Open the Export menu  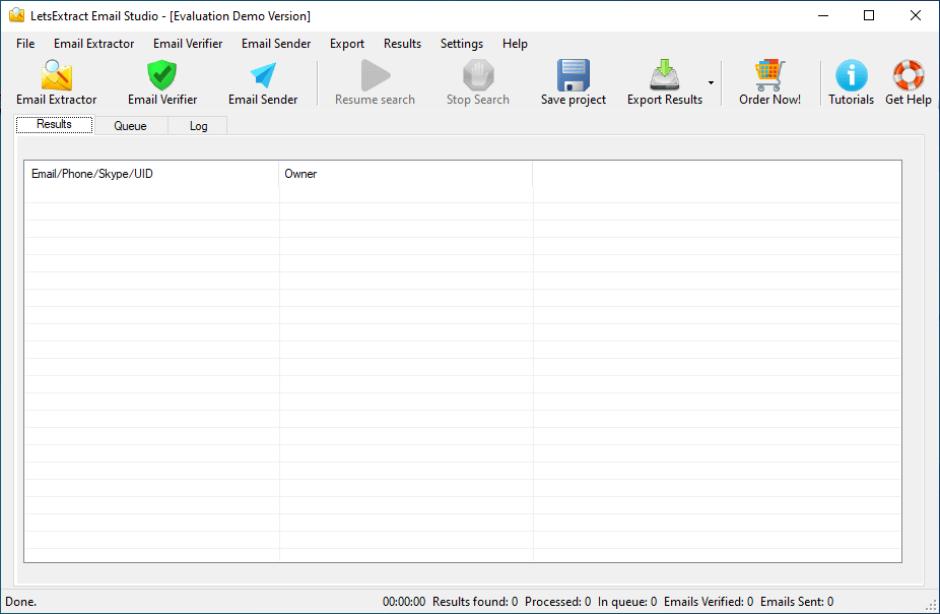[x=347, y=44]
